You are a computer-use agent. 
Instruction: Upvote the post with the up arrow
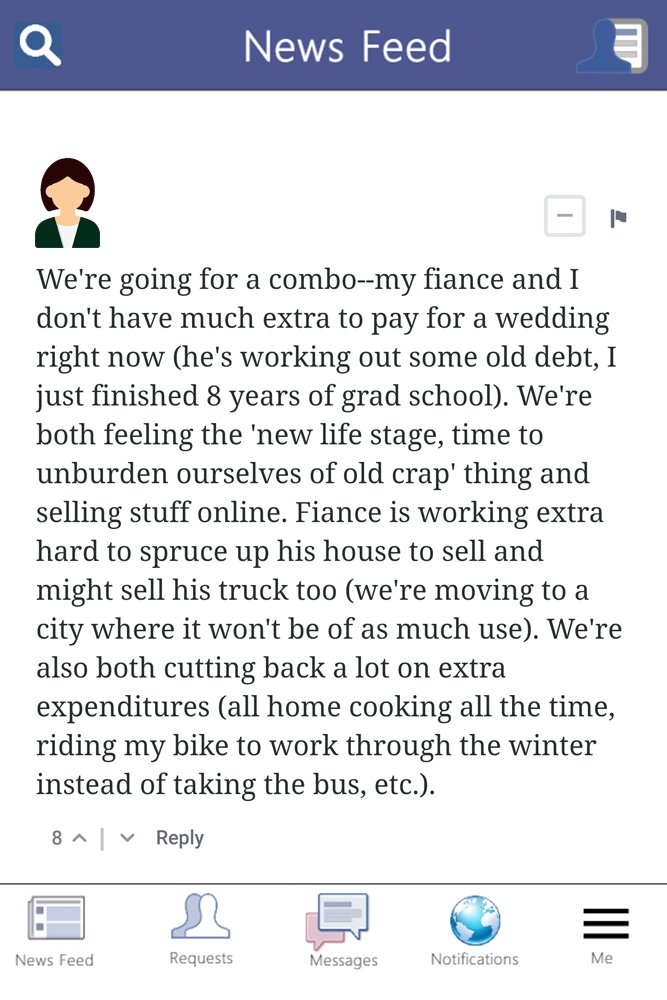click(x=80, y=838)
